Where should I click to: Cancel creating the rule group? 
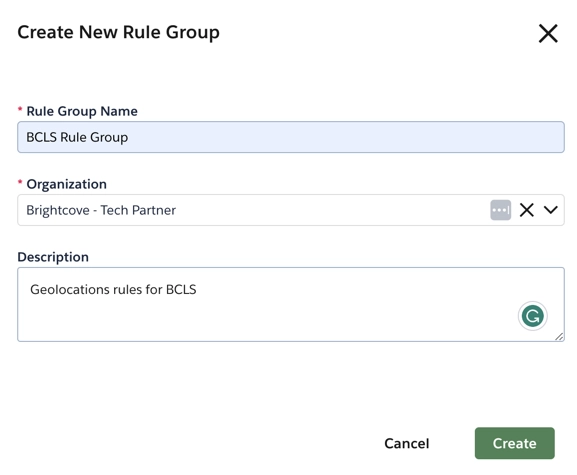point(407,443)
